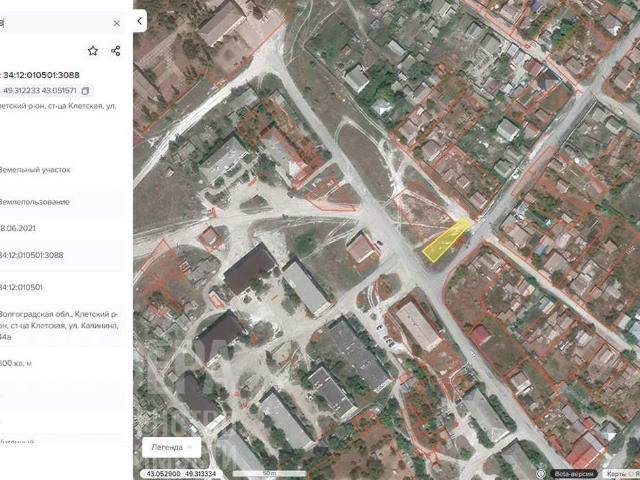Click the coordinate readout at the map's bottom

[x=180, y=473]
